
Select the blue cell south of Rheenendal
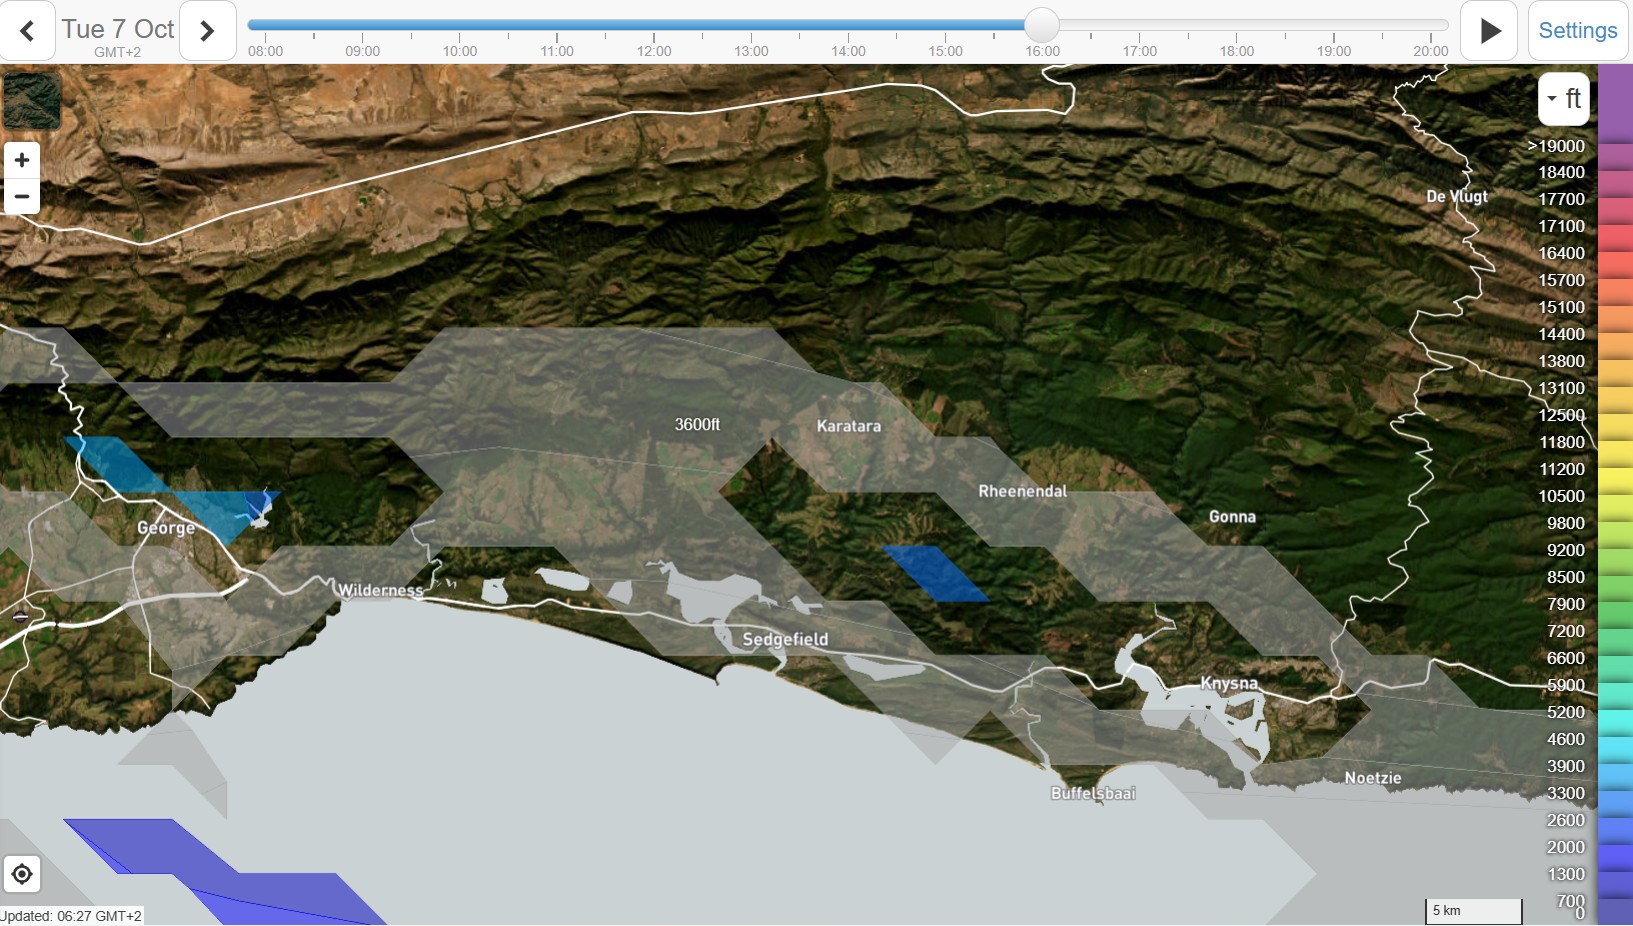tap(936, 573)
